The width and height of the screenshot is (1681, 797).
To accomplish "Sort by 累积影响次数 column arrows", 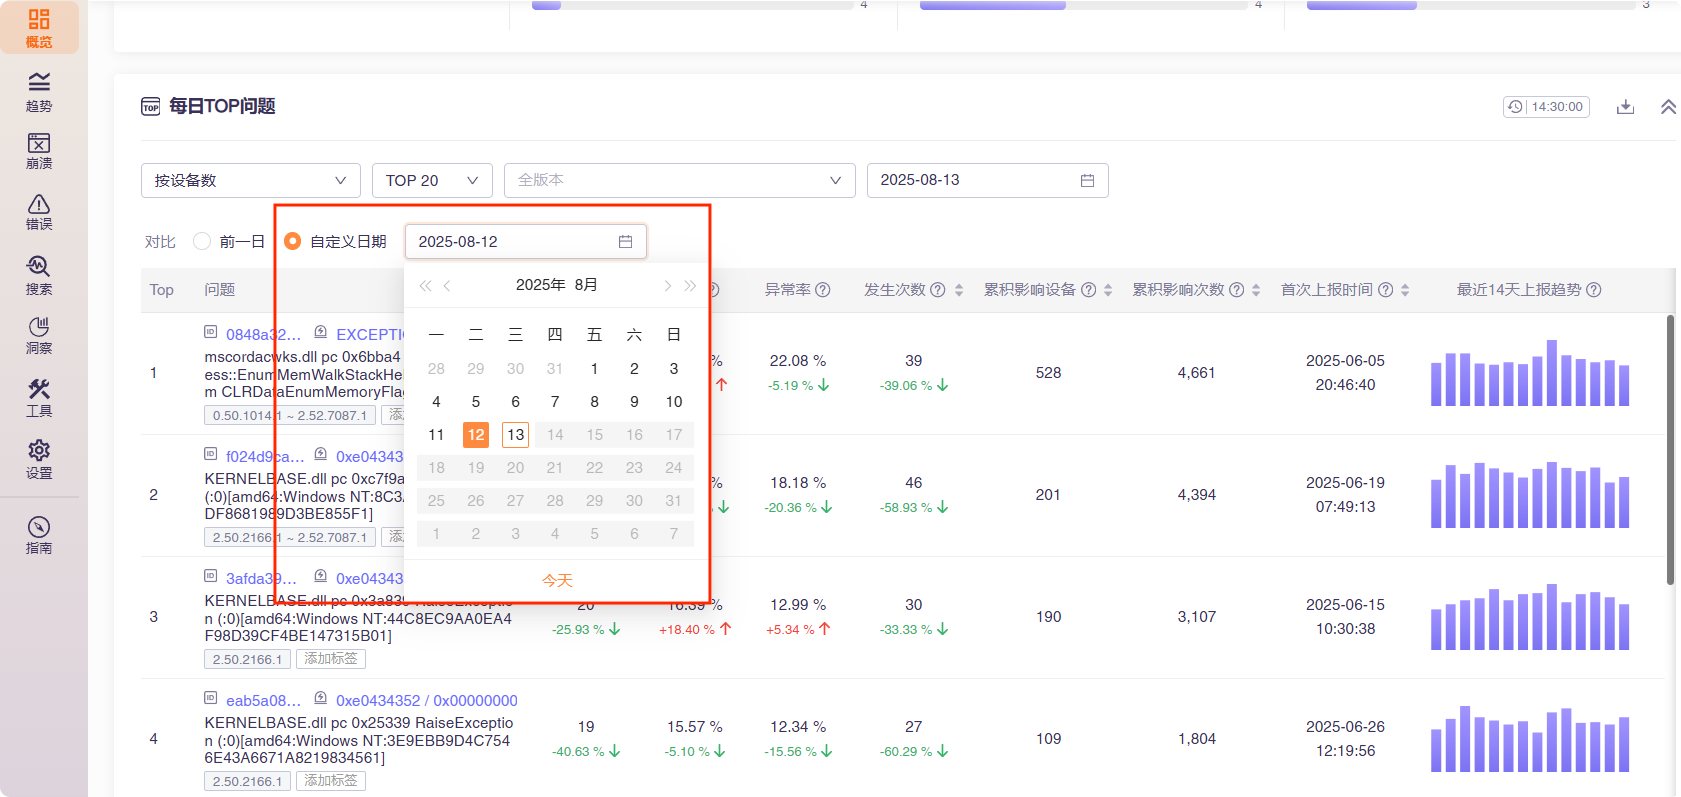I will pos(1256,290).
